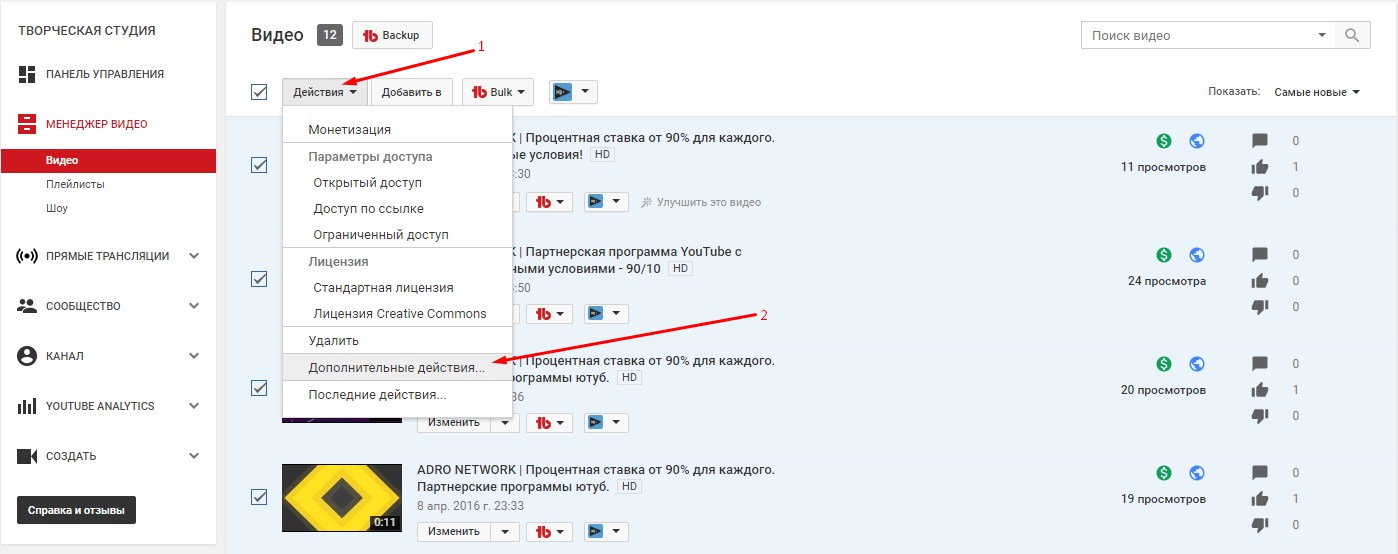This screenshot has width=1398, height=554.
Task: Open TubeBuddy dropdown in 19 просмотров row
Action: click(550, 531)
